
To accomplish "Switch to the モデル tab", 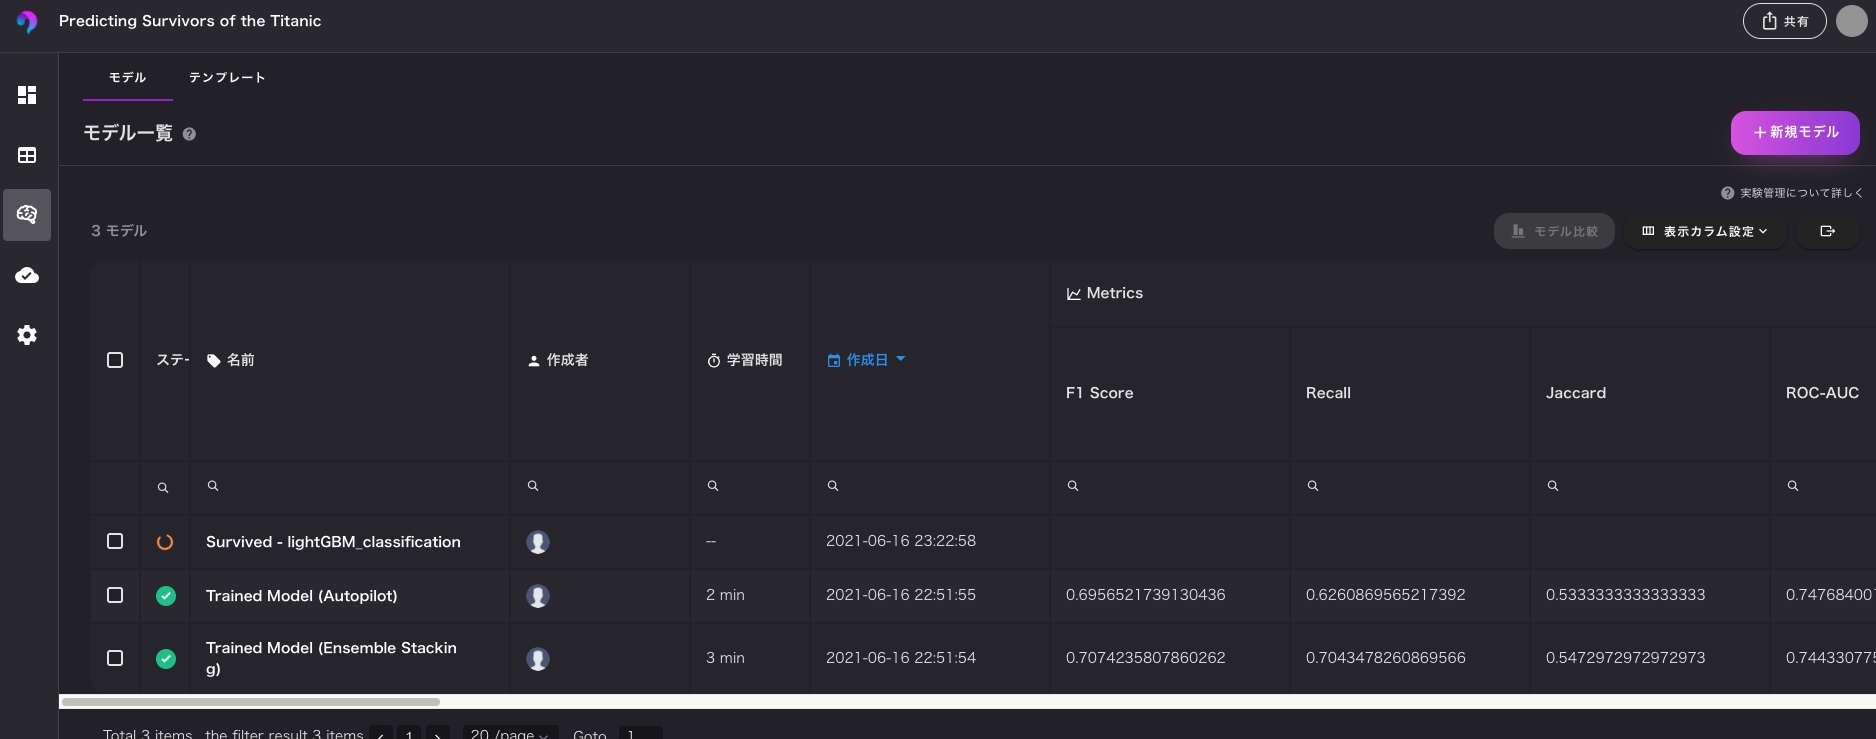I will [x=127, y=77].
